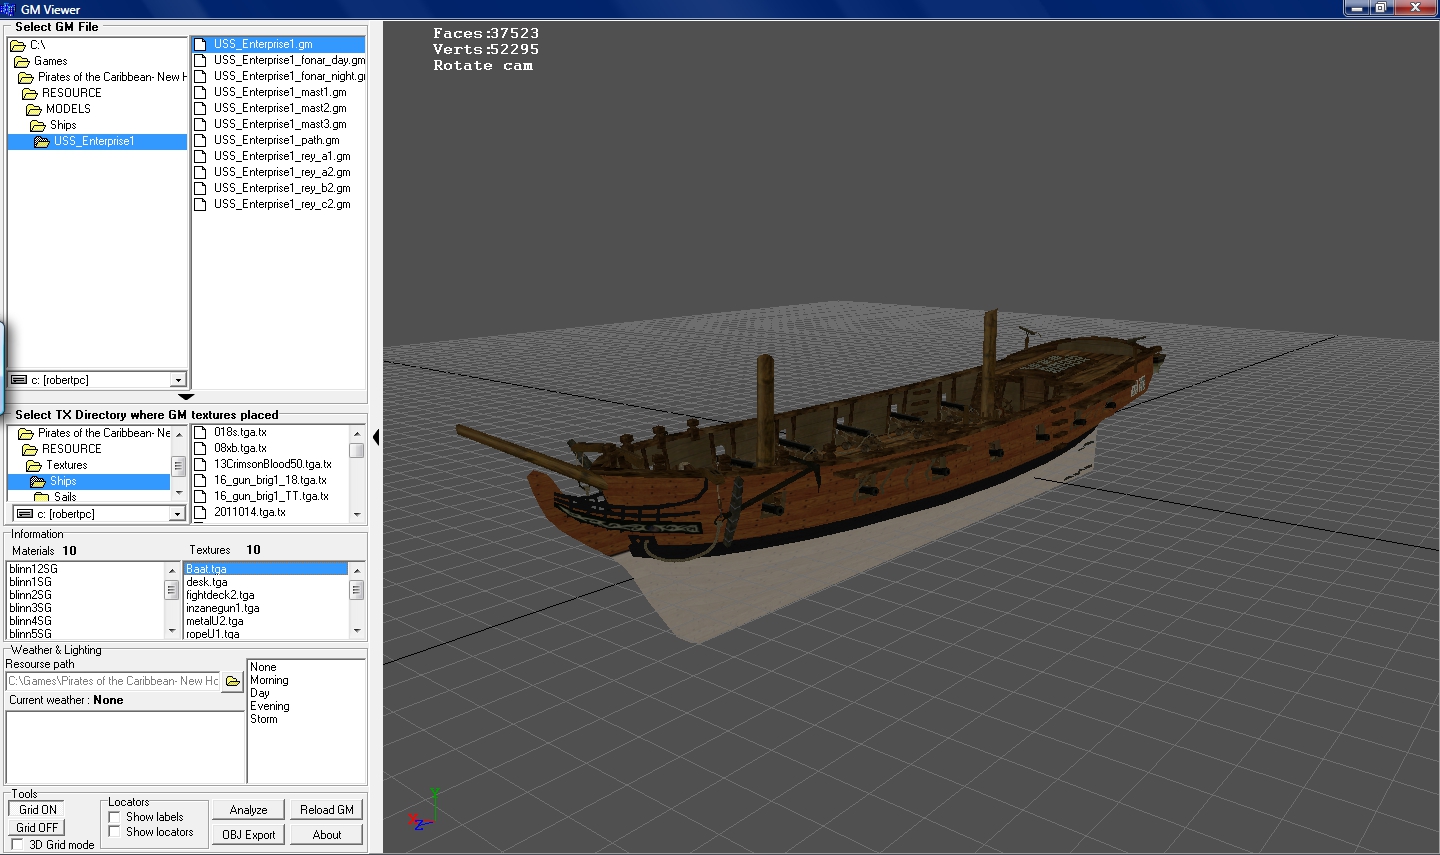Click the OBJ Export button
1440x855 pixels.
(248, 835)
